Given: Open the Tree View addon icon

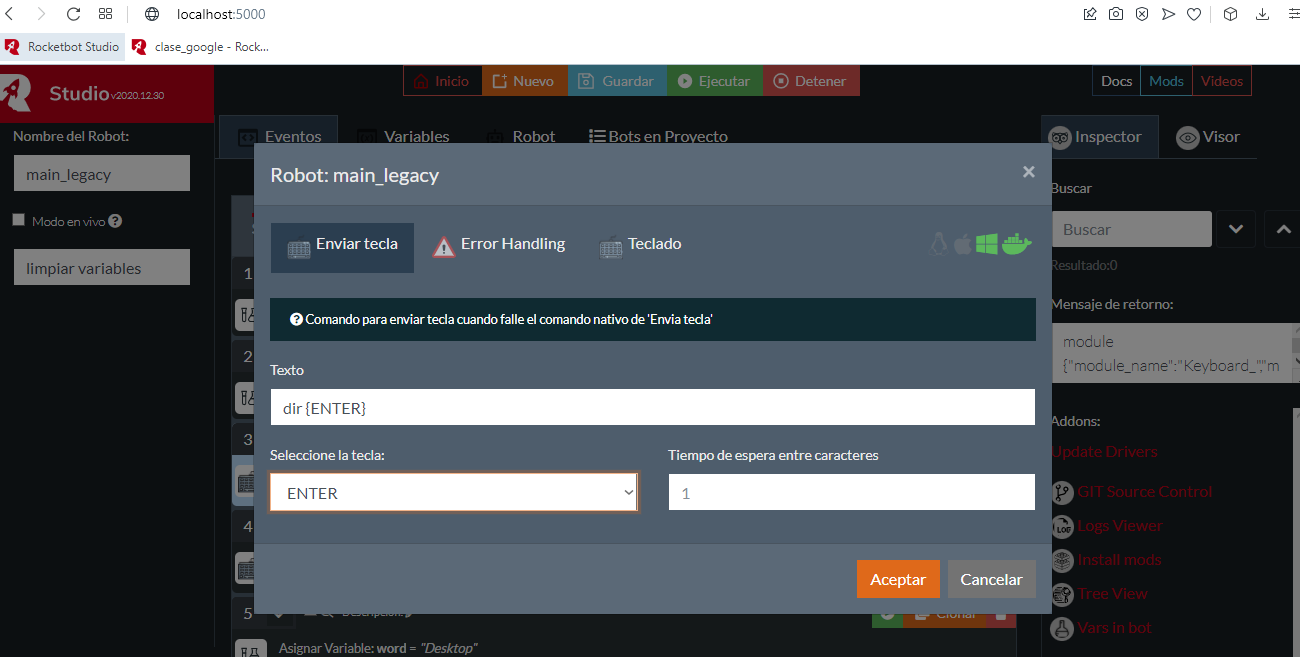Looking at the screenshot, I should (x=1062, y=594).
